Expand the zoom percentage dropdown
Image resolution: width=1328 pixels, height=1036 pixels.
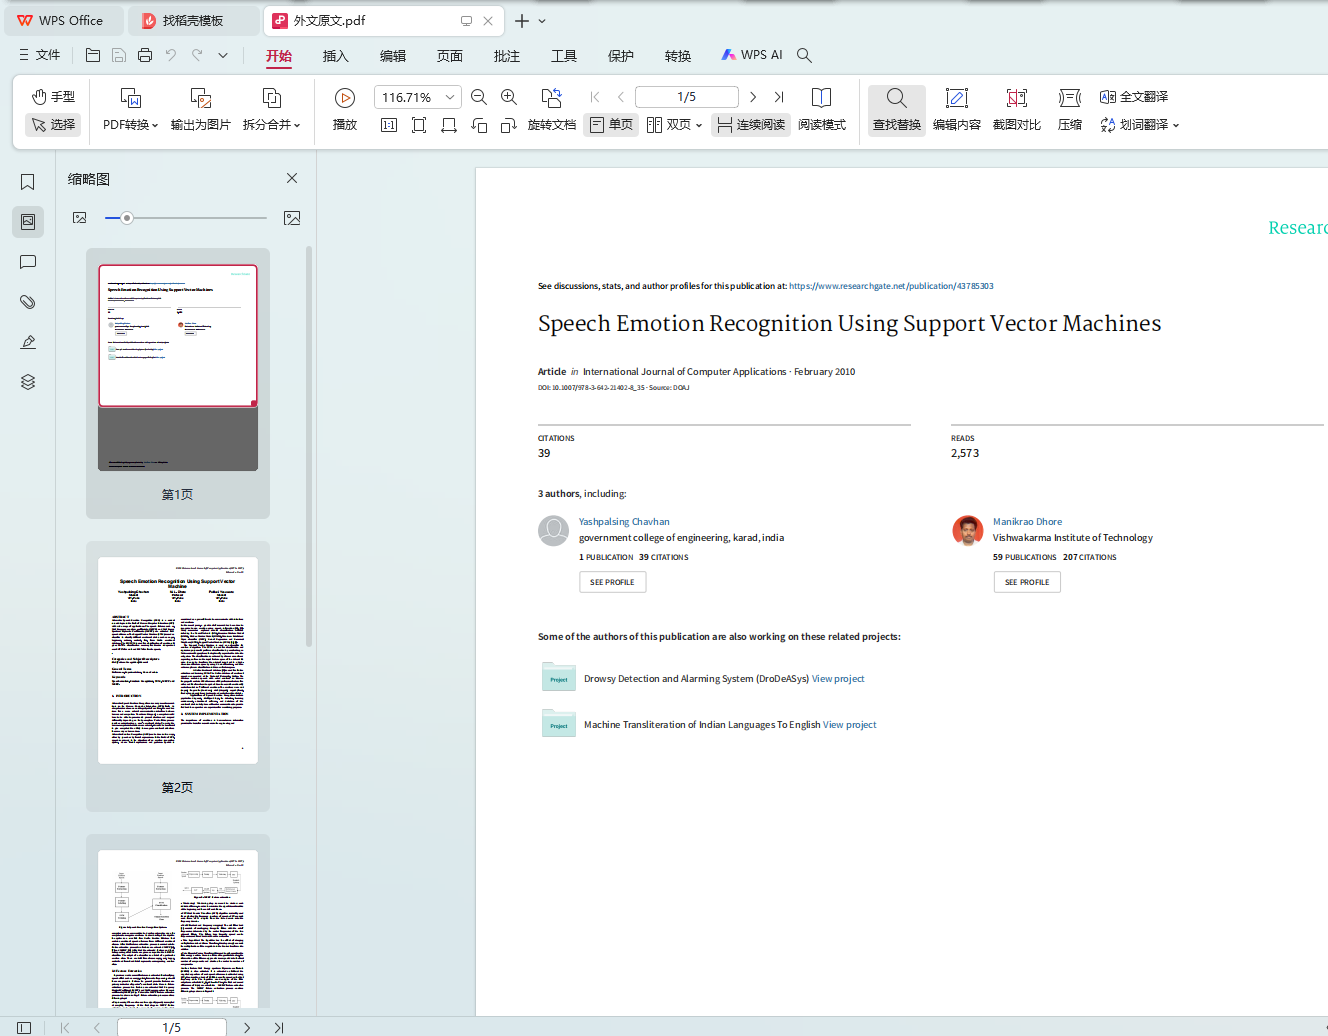[x=450, y=97]
